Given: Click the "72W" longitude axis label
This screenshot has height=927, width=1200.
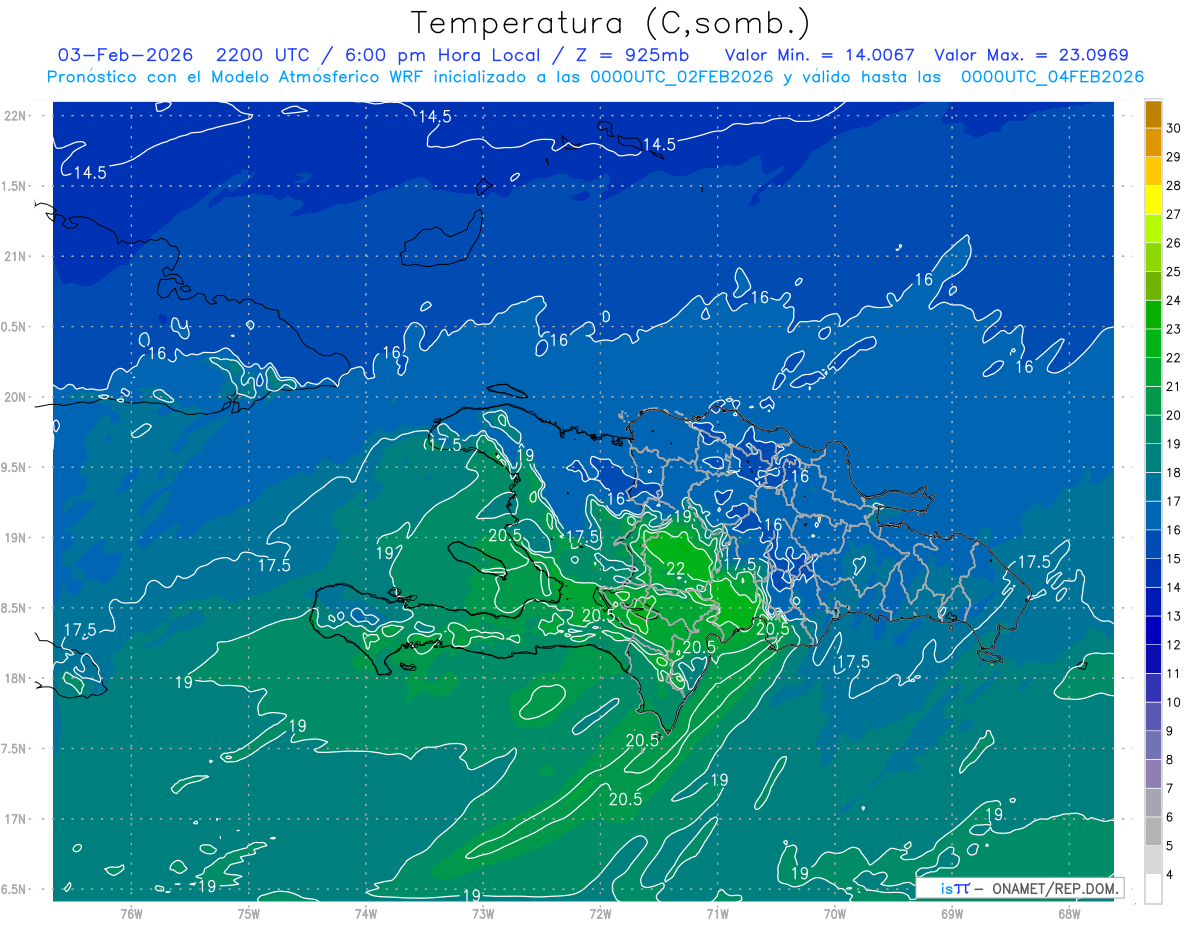Looking at the screenshot, I should pyautogui.click(x=600, y=912).
